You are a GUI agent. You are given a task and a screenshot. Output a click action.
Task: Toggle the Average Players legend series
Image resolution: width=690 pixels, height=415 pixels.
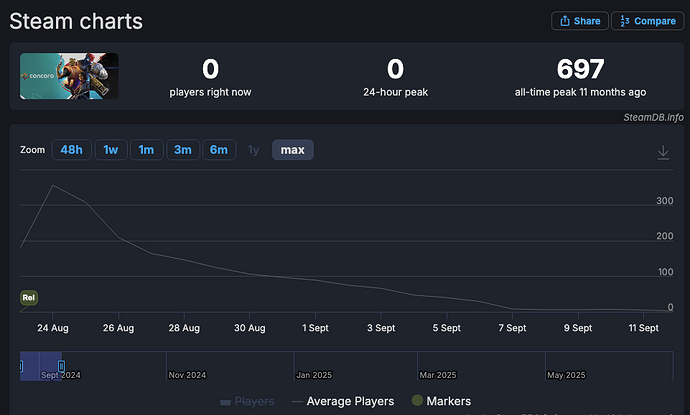click(343, 401)
